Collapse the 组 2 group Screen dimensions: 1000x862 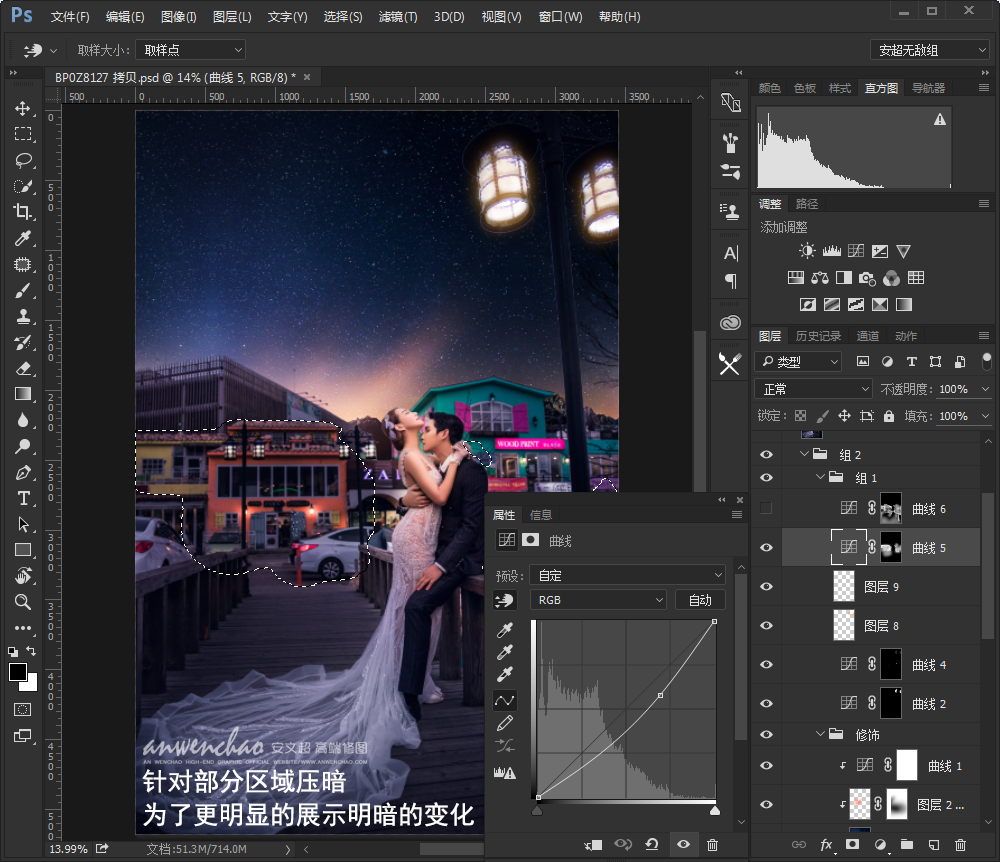(x=804, y=454)
